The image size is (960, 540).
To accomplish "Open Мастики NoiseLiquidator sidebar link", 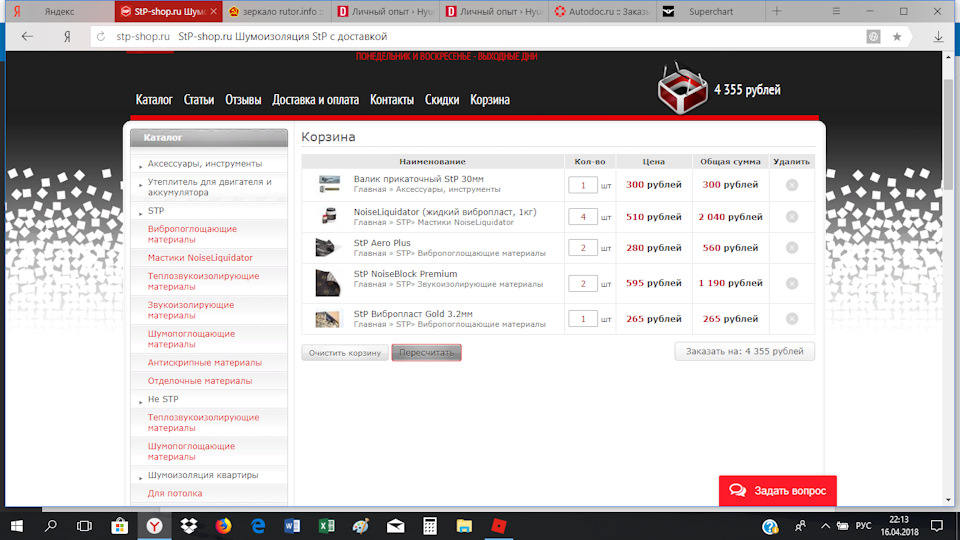I will 200,258.
